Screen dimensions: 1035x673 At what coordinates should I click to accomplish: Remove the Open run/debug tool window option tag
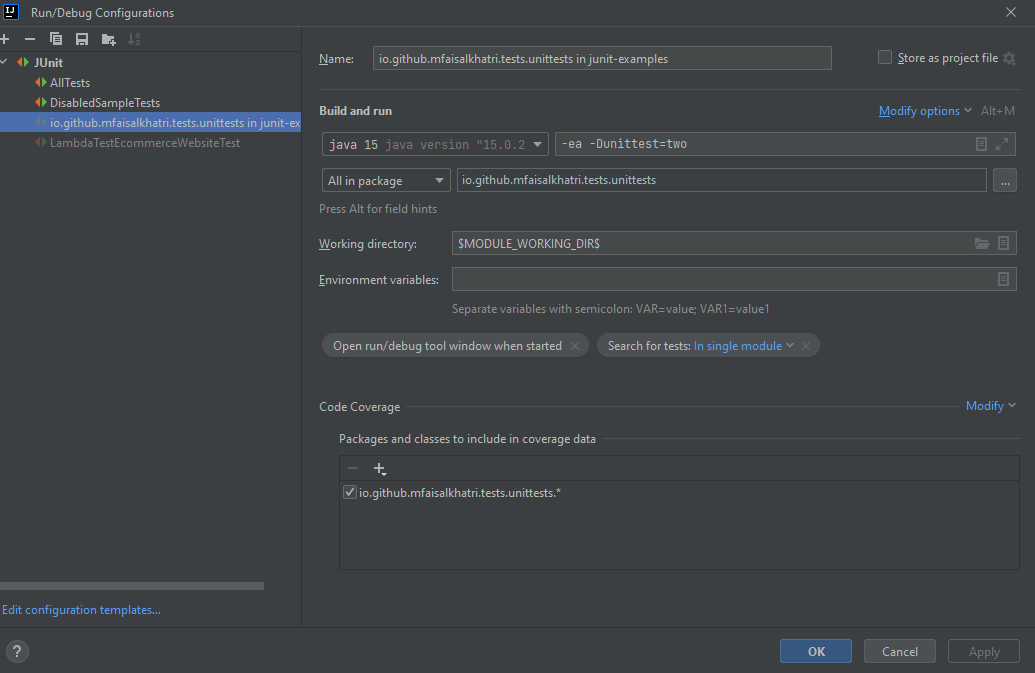[574, 346]
